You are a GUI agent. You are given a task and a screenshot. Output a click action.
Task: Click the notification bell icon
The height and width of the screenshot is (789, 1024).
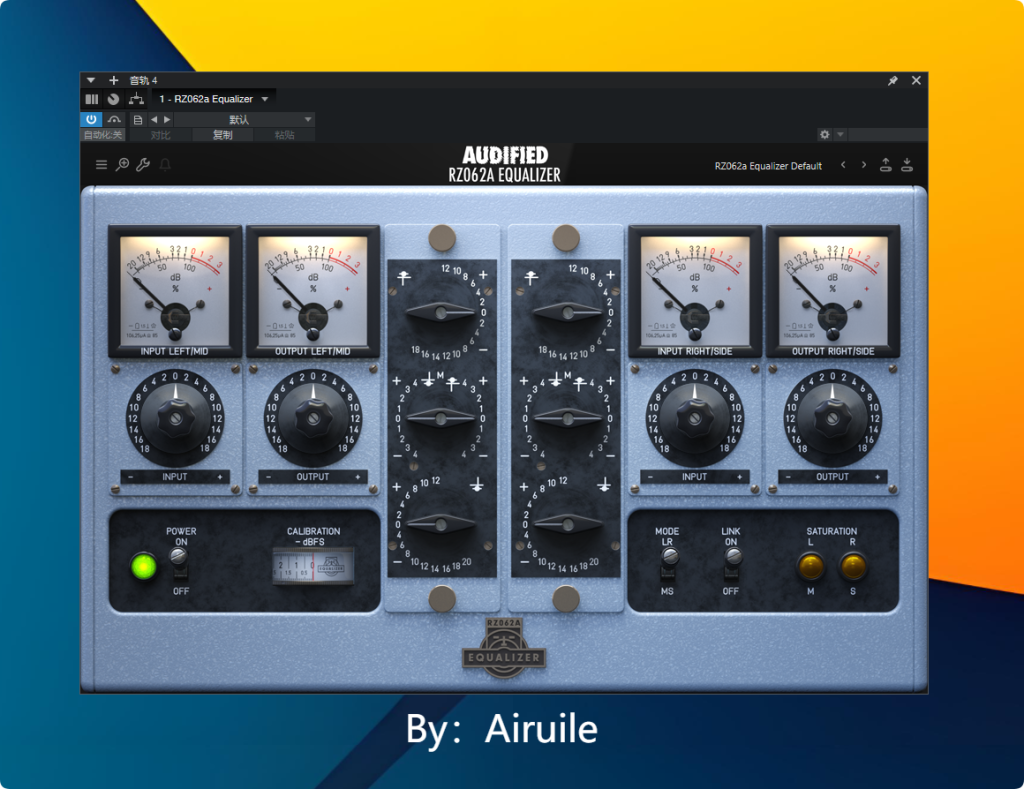click(x=165, y=165)
